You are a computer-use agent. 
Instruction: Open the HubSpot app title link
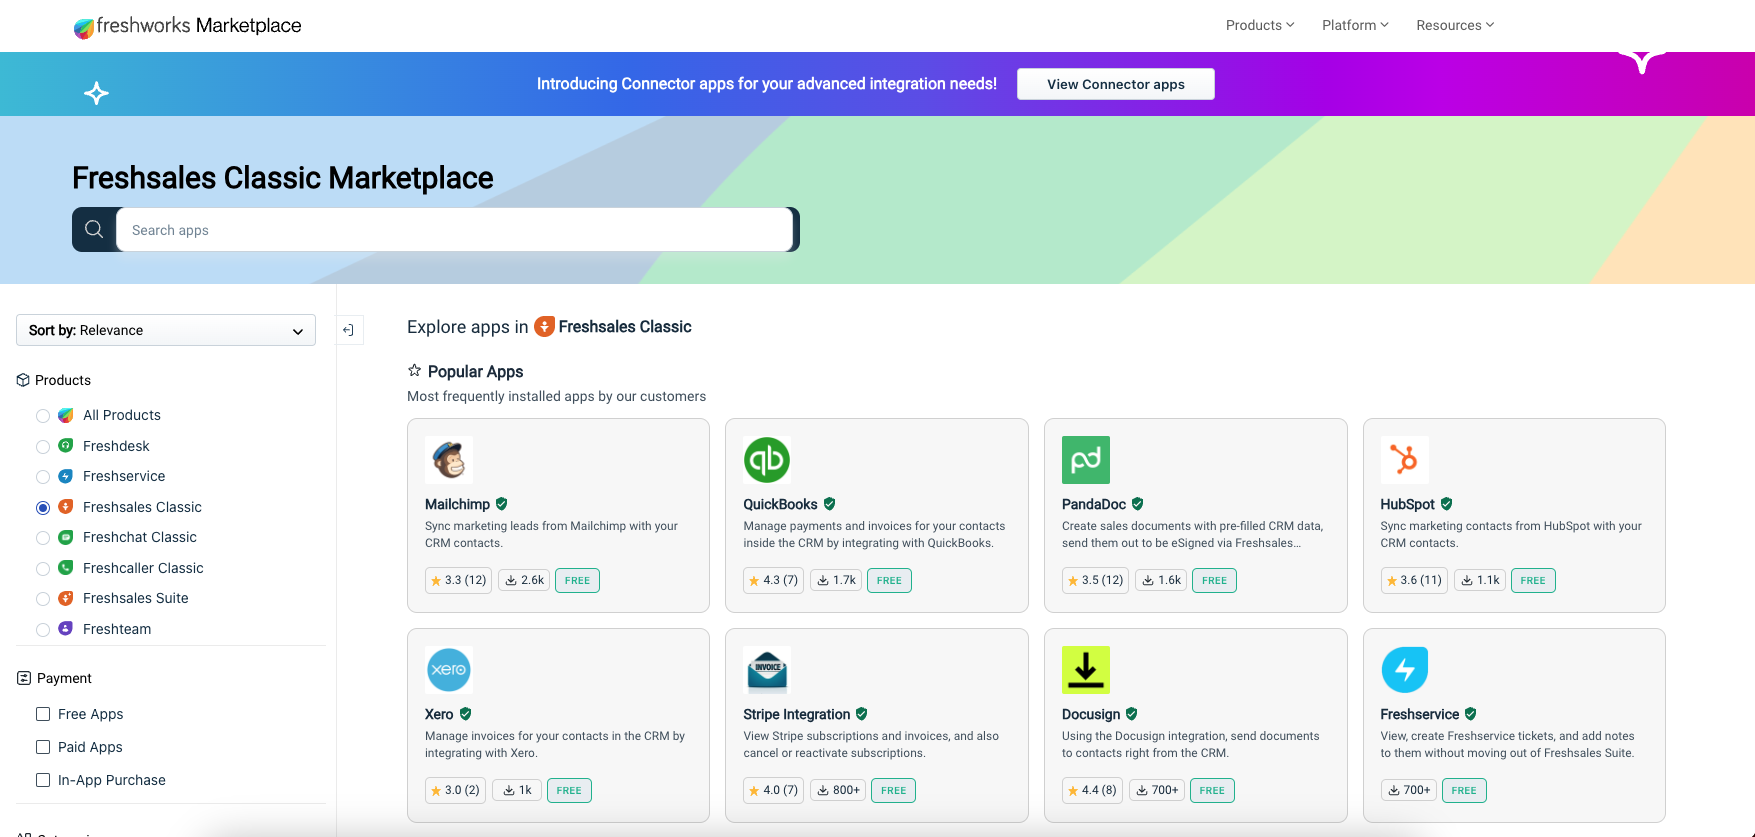(1407, 504)
